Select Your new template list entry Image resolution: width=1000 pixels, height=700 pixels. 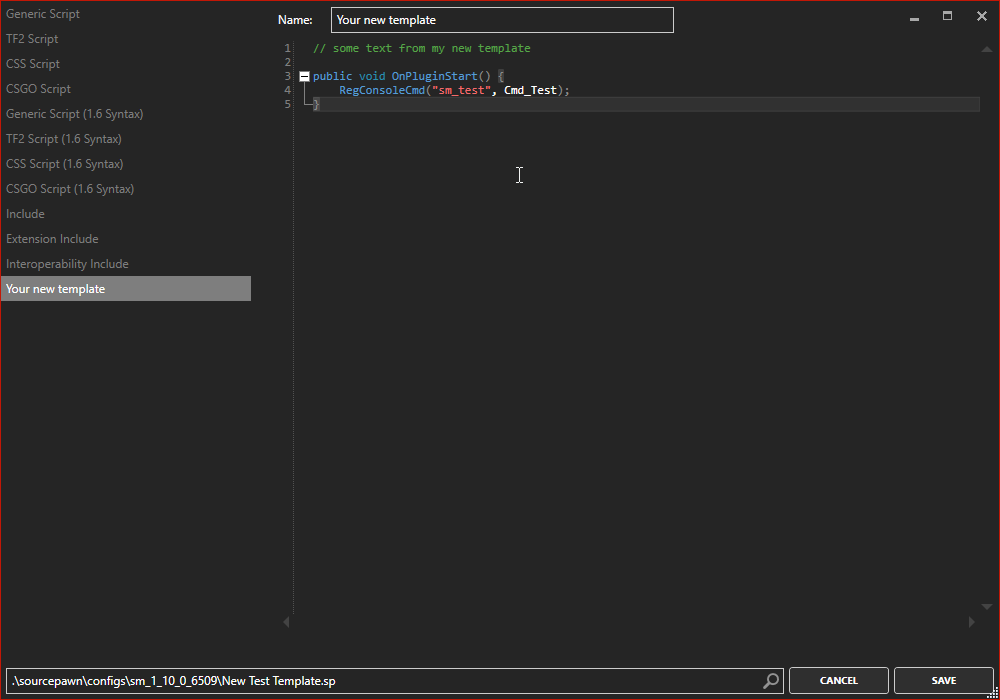(126, 289)
